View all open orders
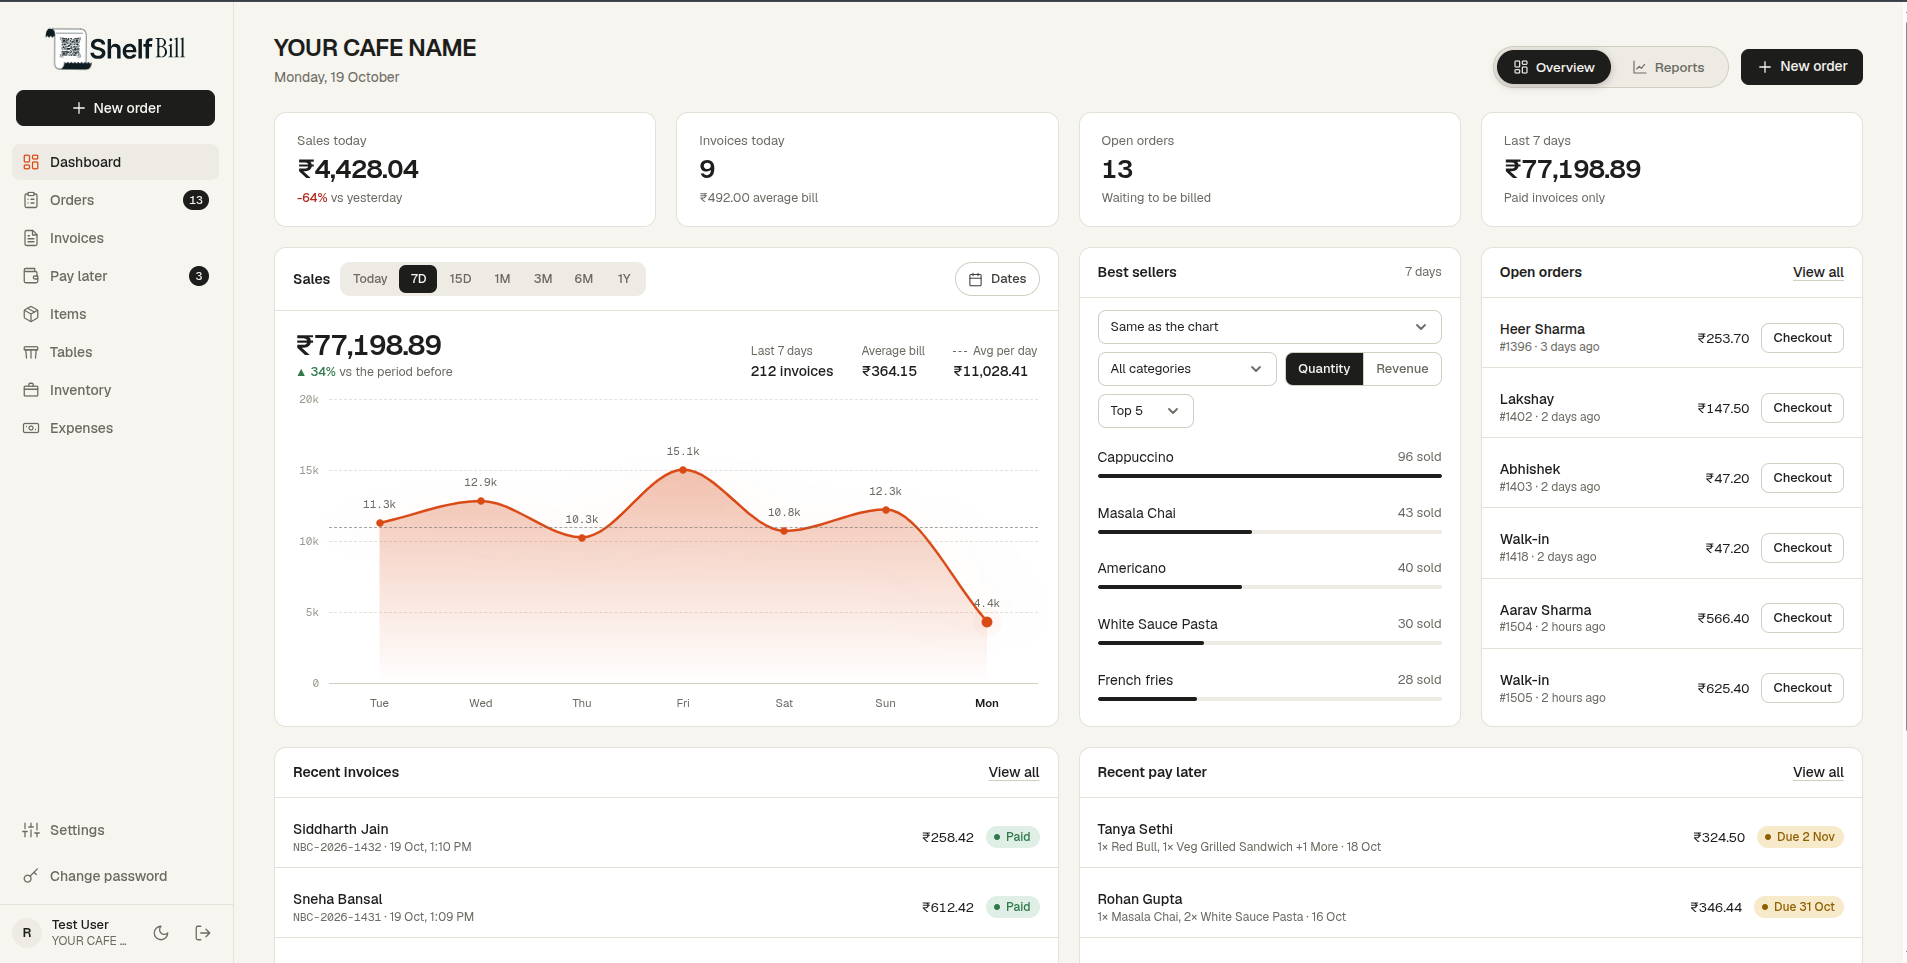This screenshot has width=1907, height=963. point(1818,272)
